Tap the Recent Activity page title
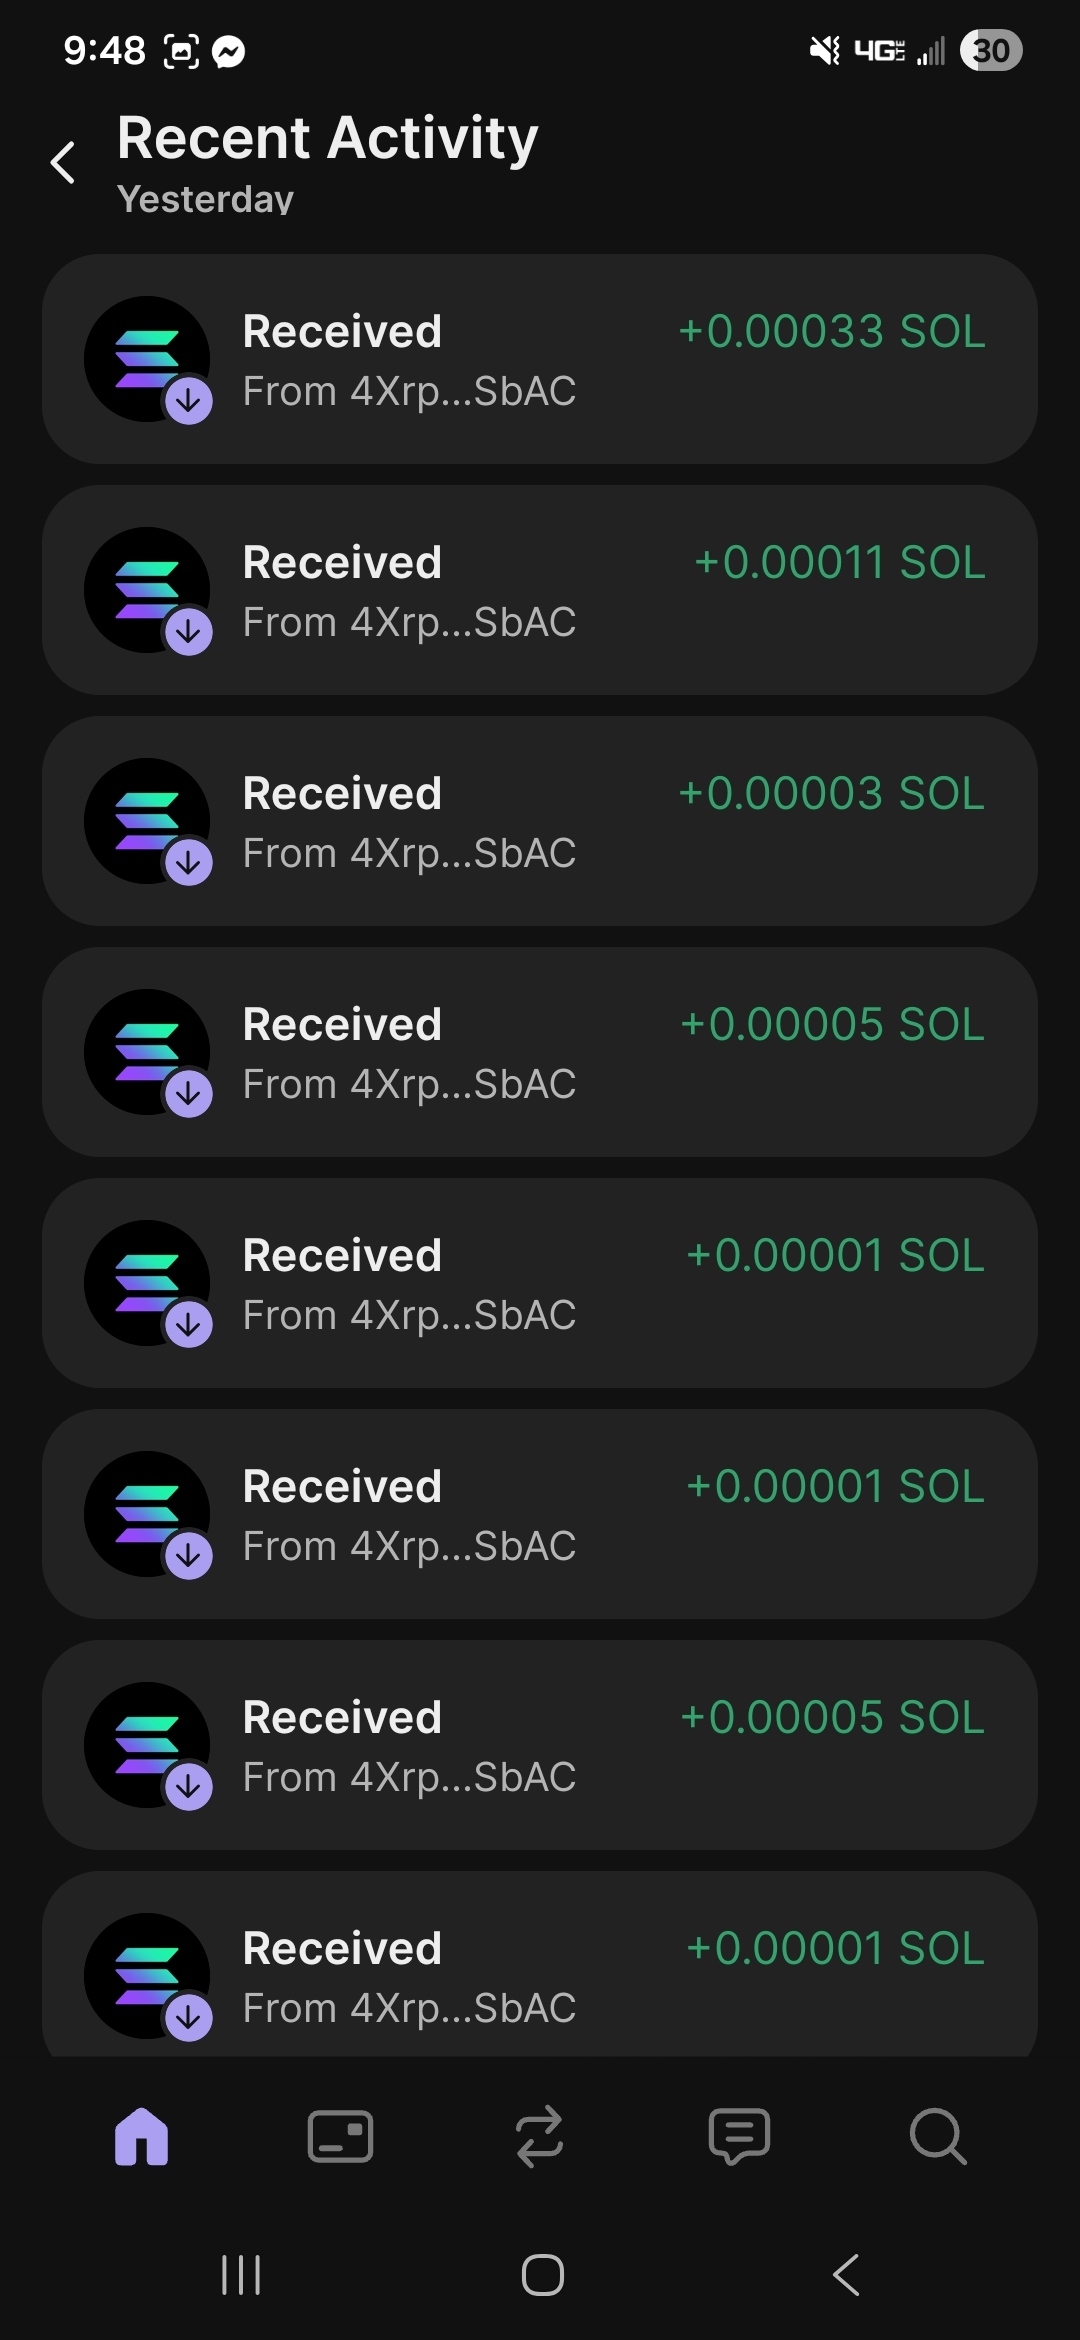1080x2340 pixels. [x=327, y=137]
